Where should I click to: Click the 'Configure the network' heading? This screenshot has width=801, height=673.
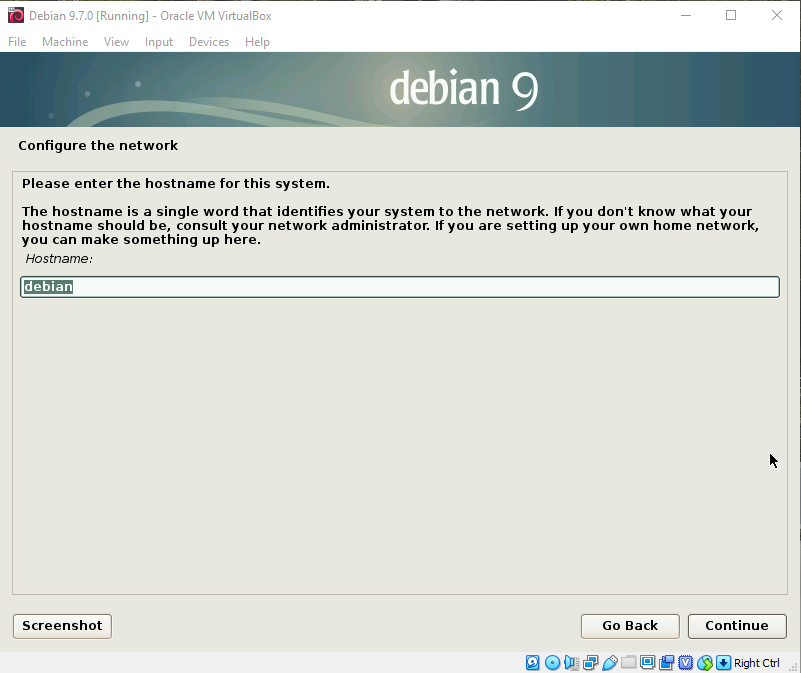(98, 146)
